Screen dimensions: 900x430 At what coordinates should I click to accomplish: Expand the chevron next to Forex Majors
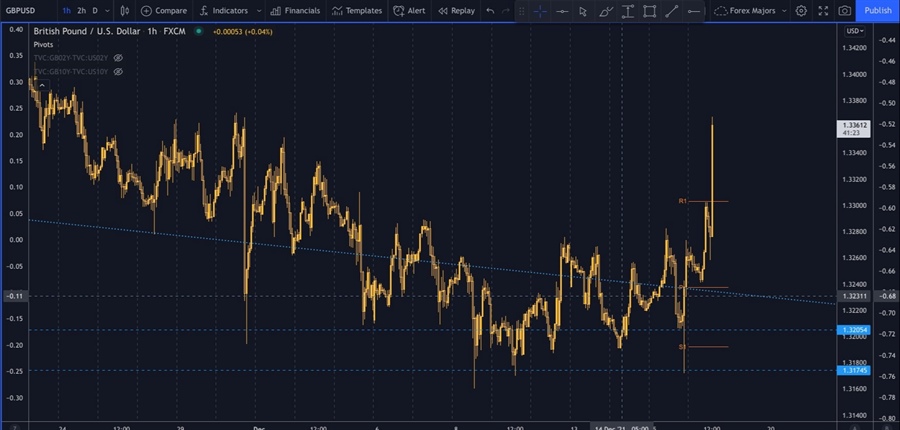[783, 10]
